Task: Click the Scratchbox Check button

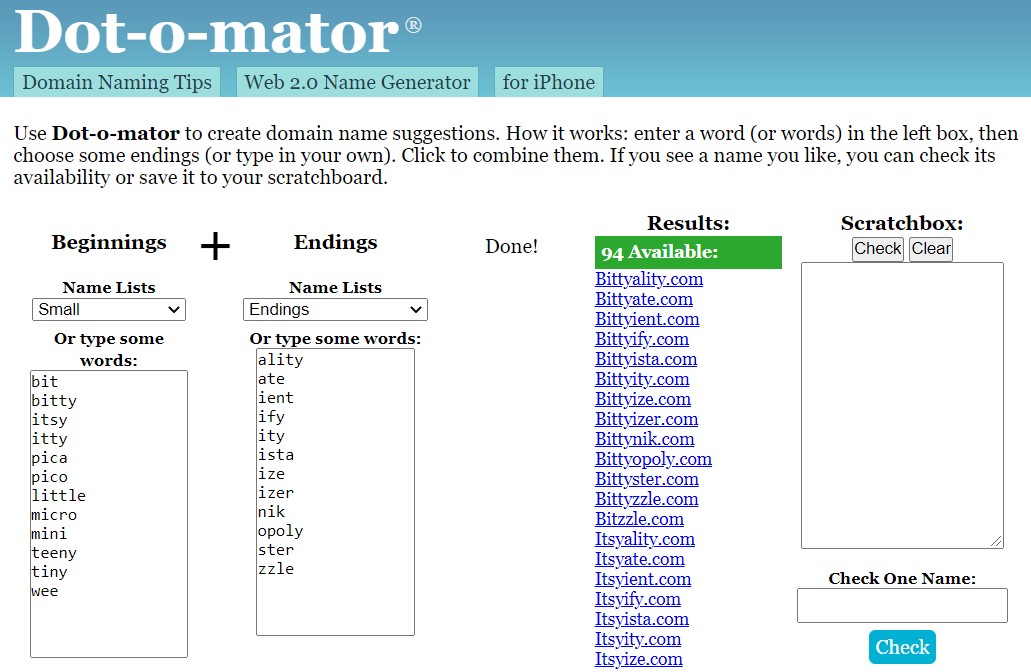Action: (878, 249)
